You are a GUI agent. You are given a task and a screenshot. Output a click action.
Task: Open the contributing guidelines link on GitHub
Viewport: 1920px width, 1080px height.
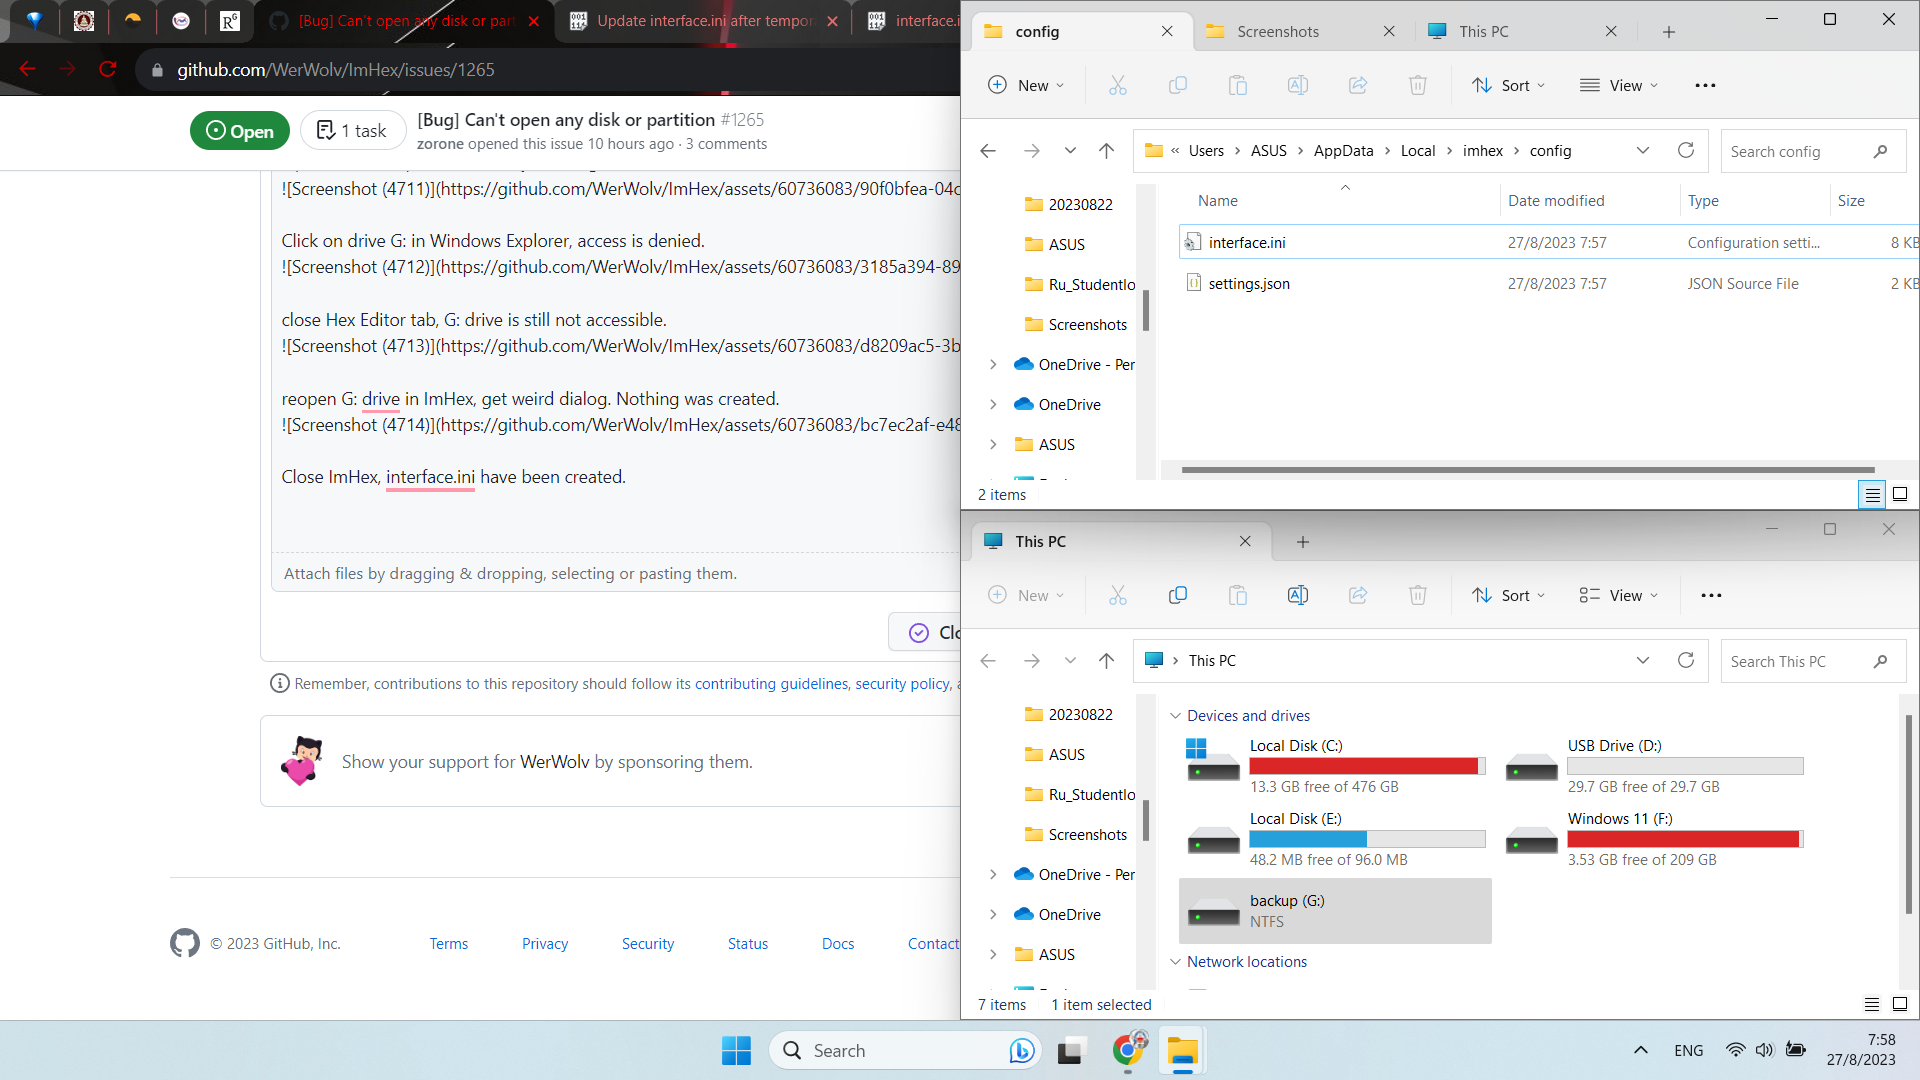coord(772,683)
